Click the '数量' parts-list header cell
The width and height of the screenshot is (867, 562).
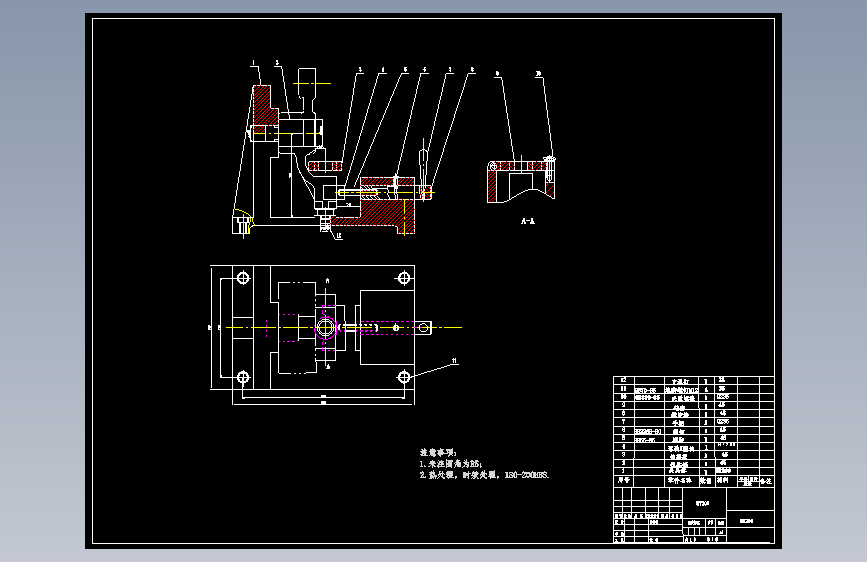click(706, 481)
